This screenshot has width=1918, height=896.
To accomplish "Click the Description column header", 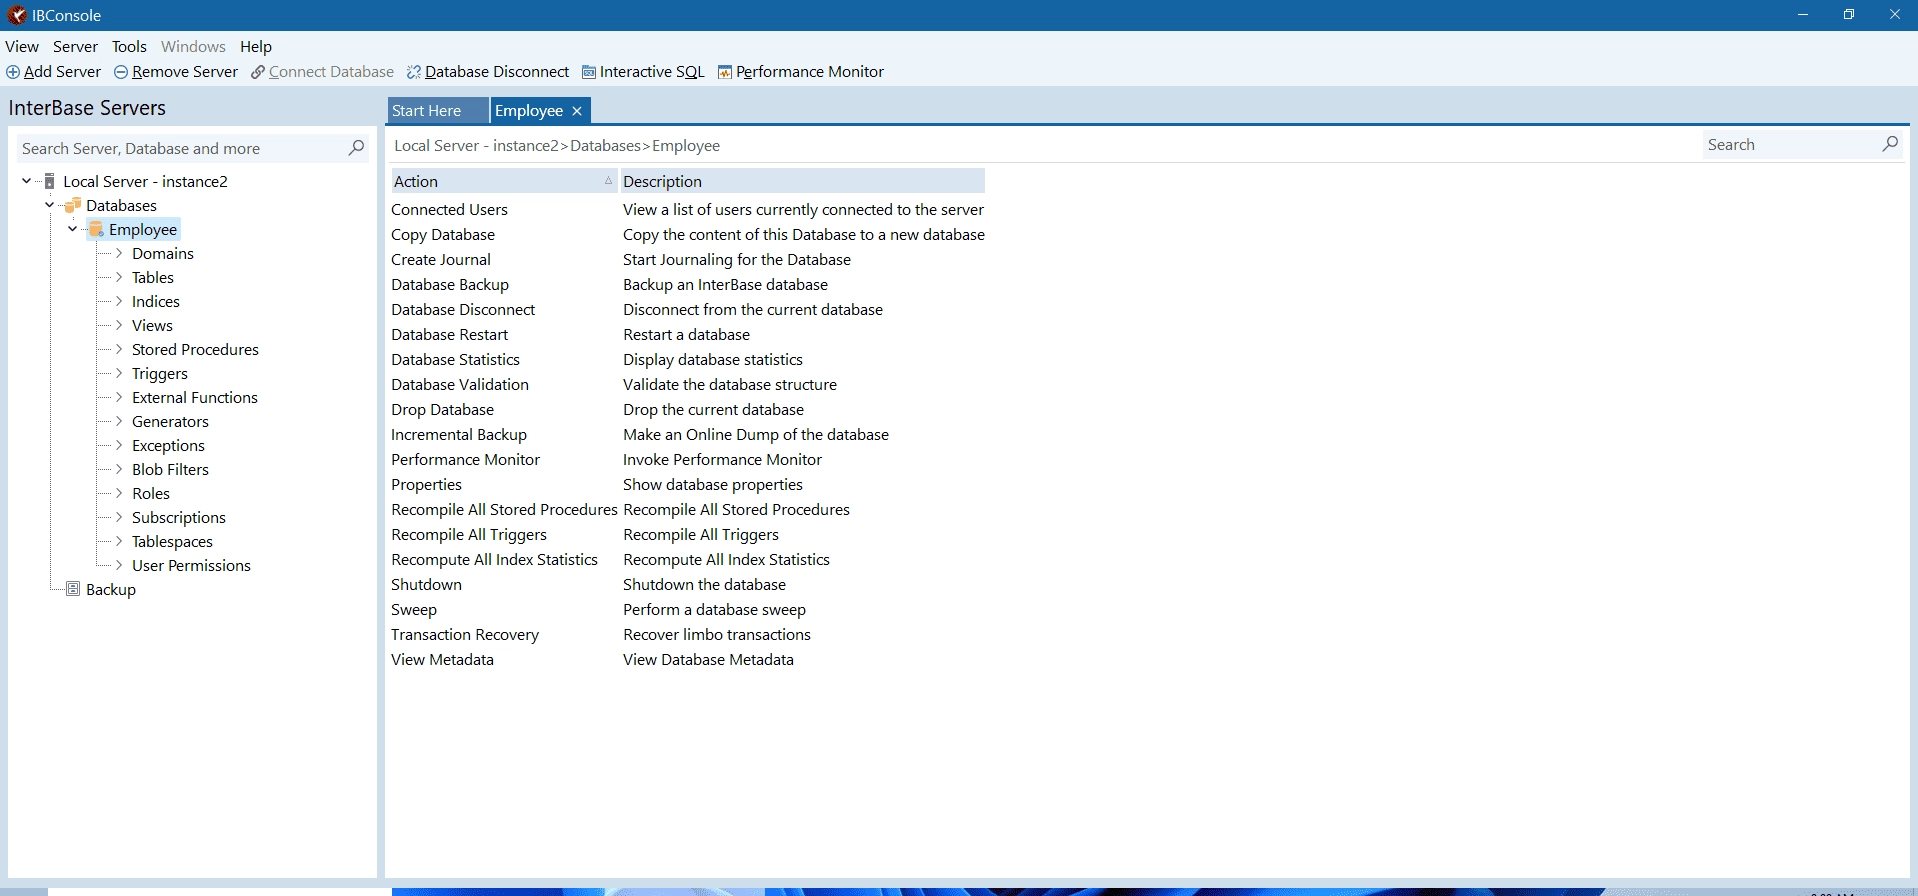I will (802, 181).
